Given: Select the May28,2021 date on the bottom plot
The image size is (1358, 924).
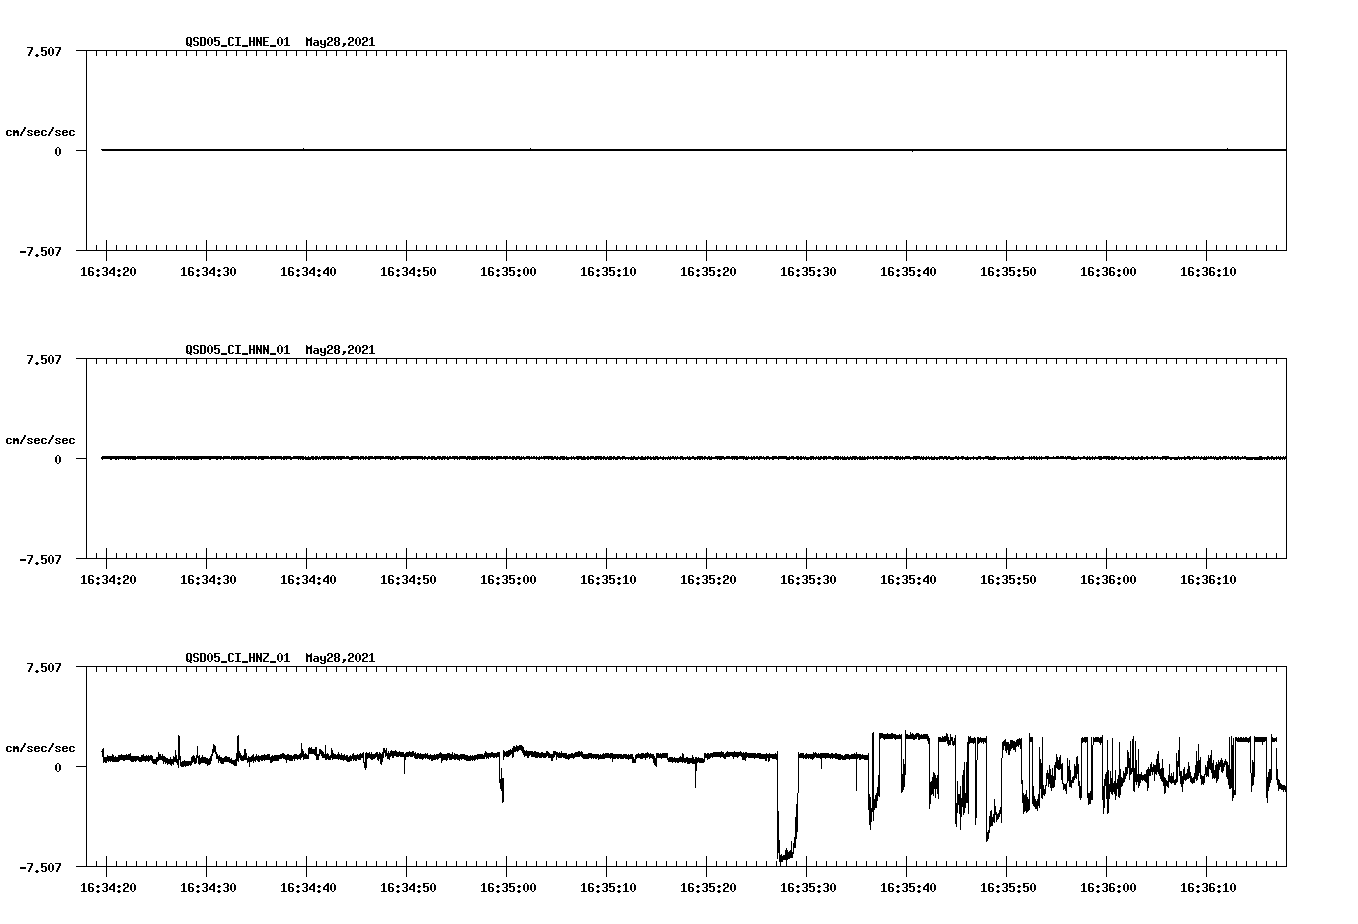Looking at the screenshot, I should (339, 658).
